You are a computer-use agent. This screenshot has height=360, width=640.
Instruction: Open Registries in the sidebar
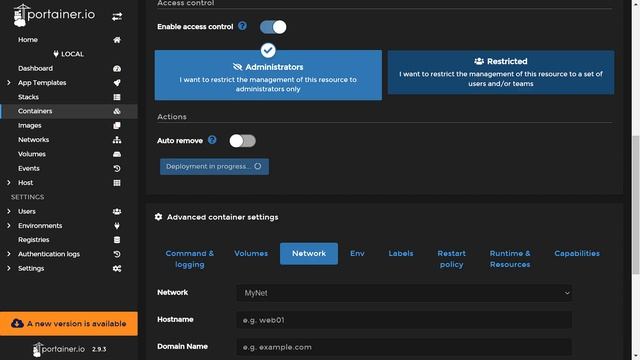tap(33, 240)
